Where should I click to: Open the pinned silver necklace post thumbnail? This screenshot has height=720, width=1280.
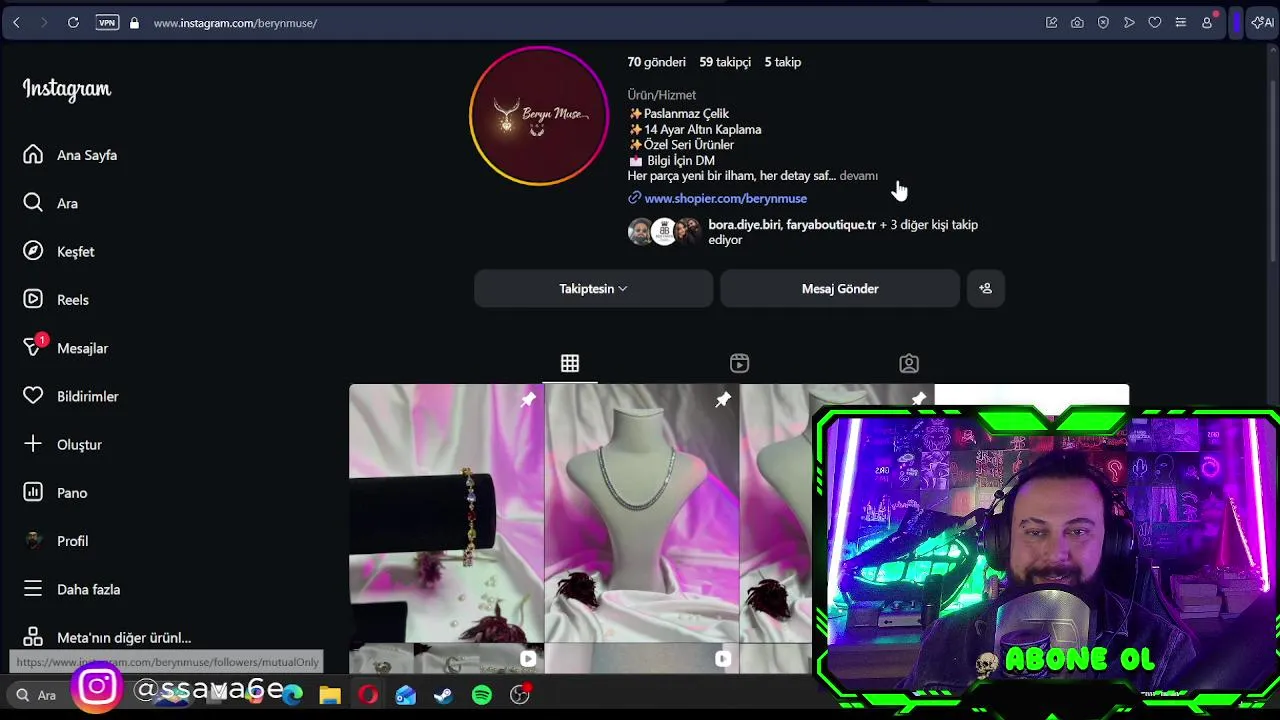coord(641,513)
